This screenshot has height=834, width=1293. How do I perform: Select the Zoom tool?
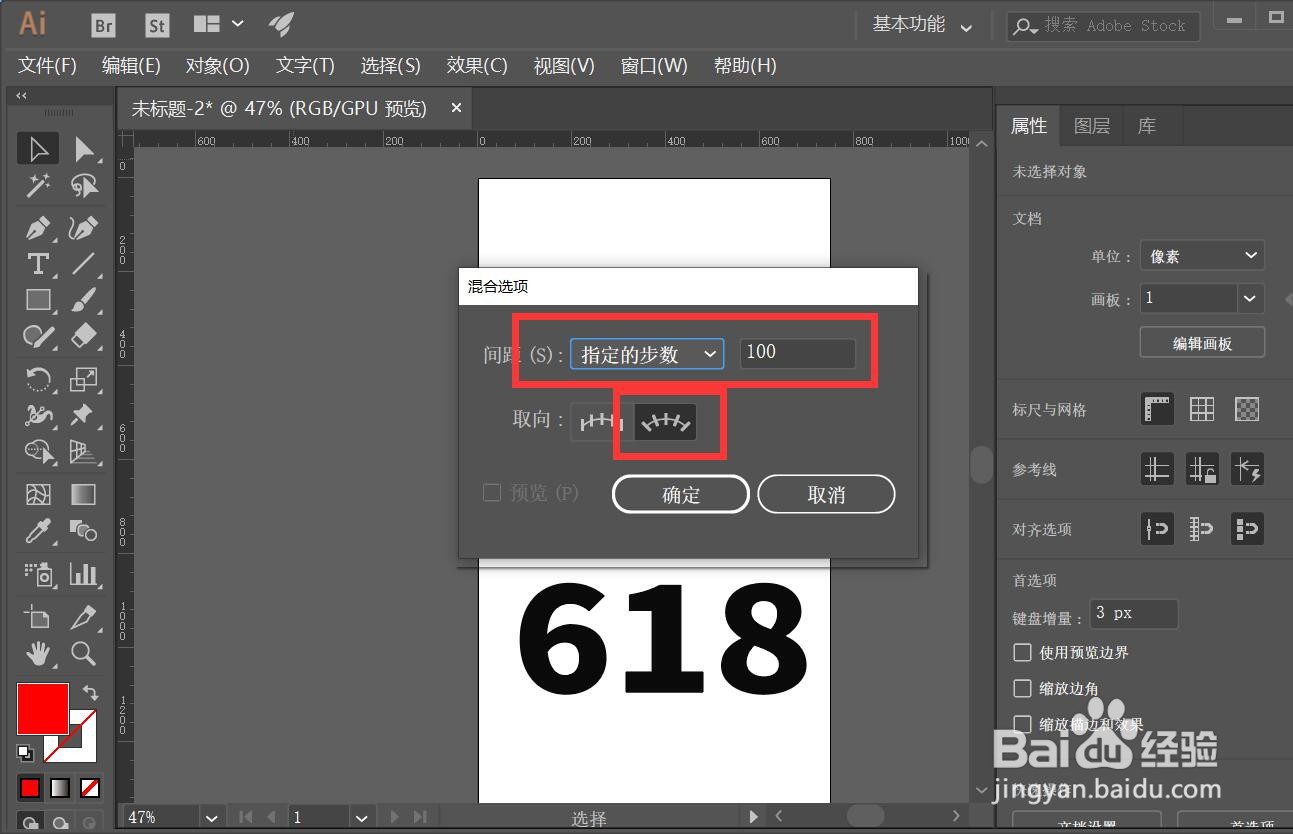point(84,654)
